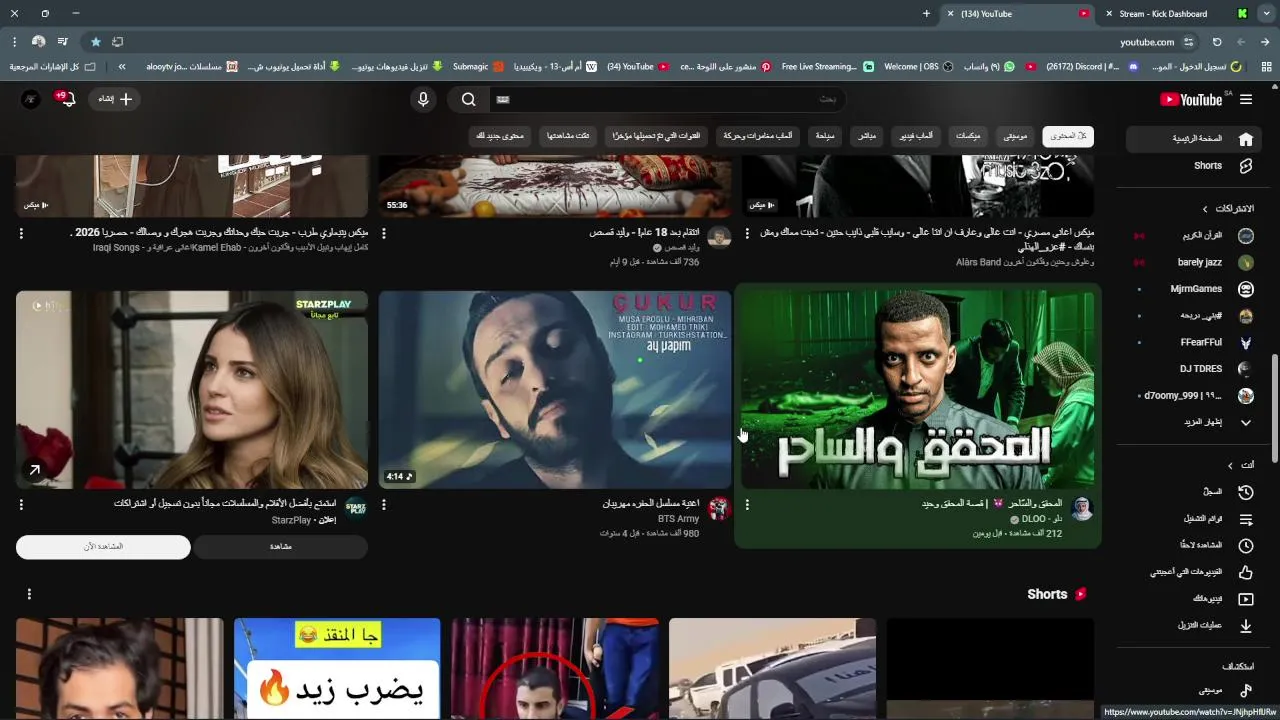Image resolution: width=1280 pixels, height=720 pixels.
Task: Select the Action-adventure games chip
Action: [758, 136]
